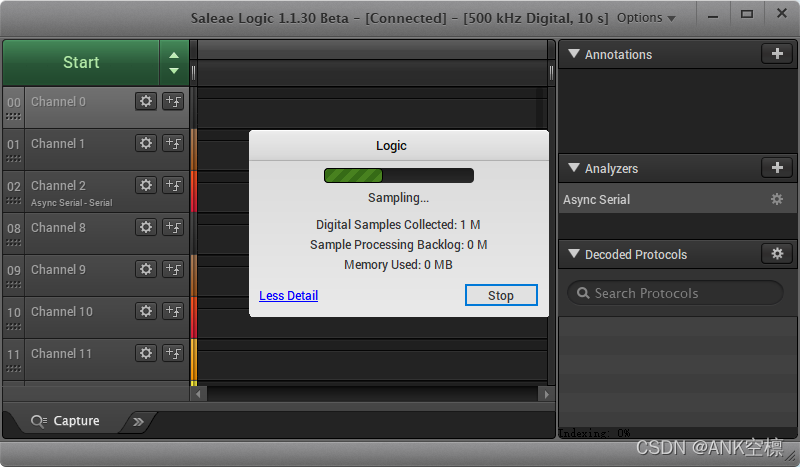Collapse the Analyzers panel

574,167
